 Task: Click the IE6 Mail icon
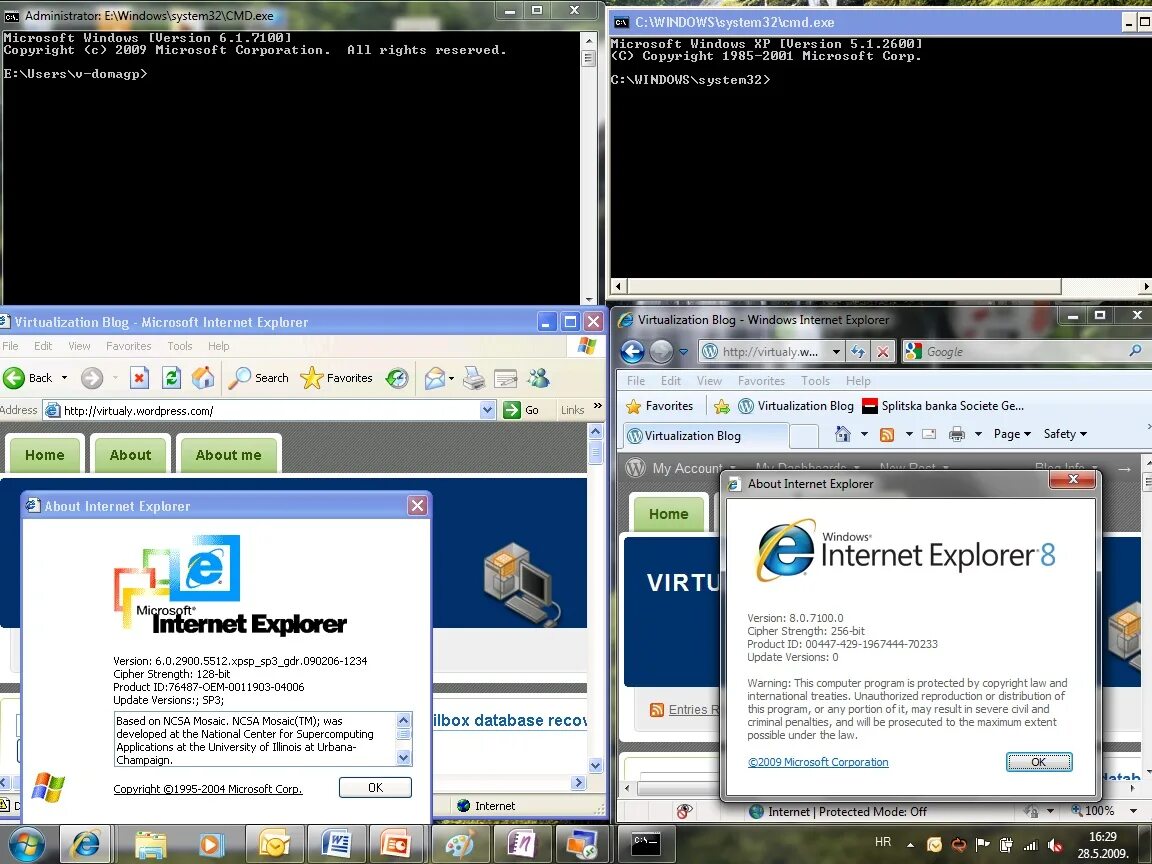435,378
